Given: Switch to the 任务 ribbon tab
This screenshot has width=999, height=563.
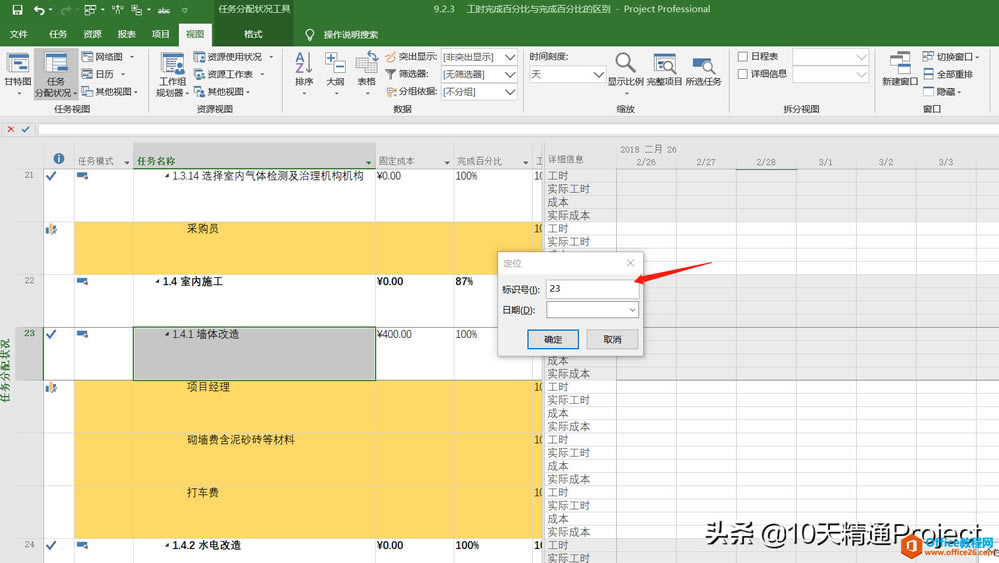Looking at the screenshot, I should [x=58, y=34].
